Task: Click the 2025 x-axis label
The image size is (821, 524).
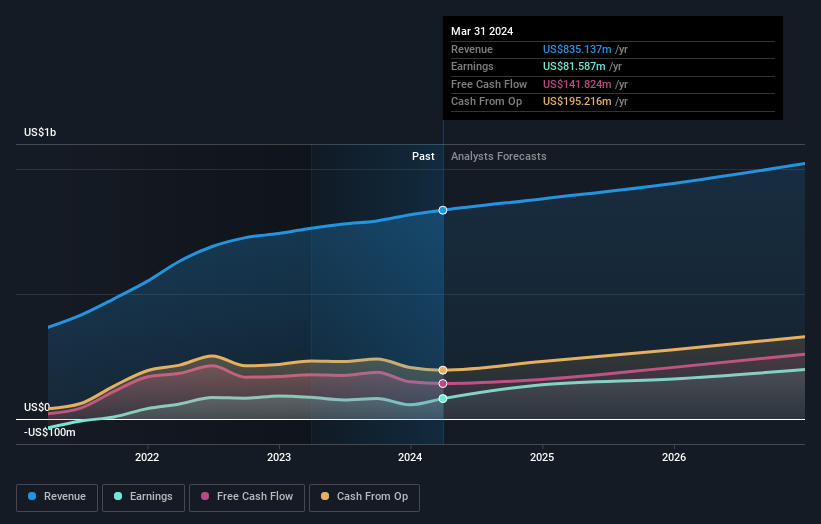Action: tap(542, 457)
